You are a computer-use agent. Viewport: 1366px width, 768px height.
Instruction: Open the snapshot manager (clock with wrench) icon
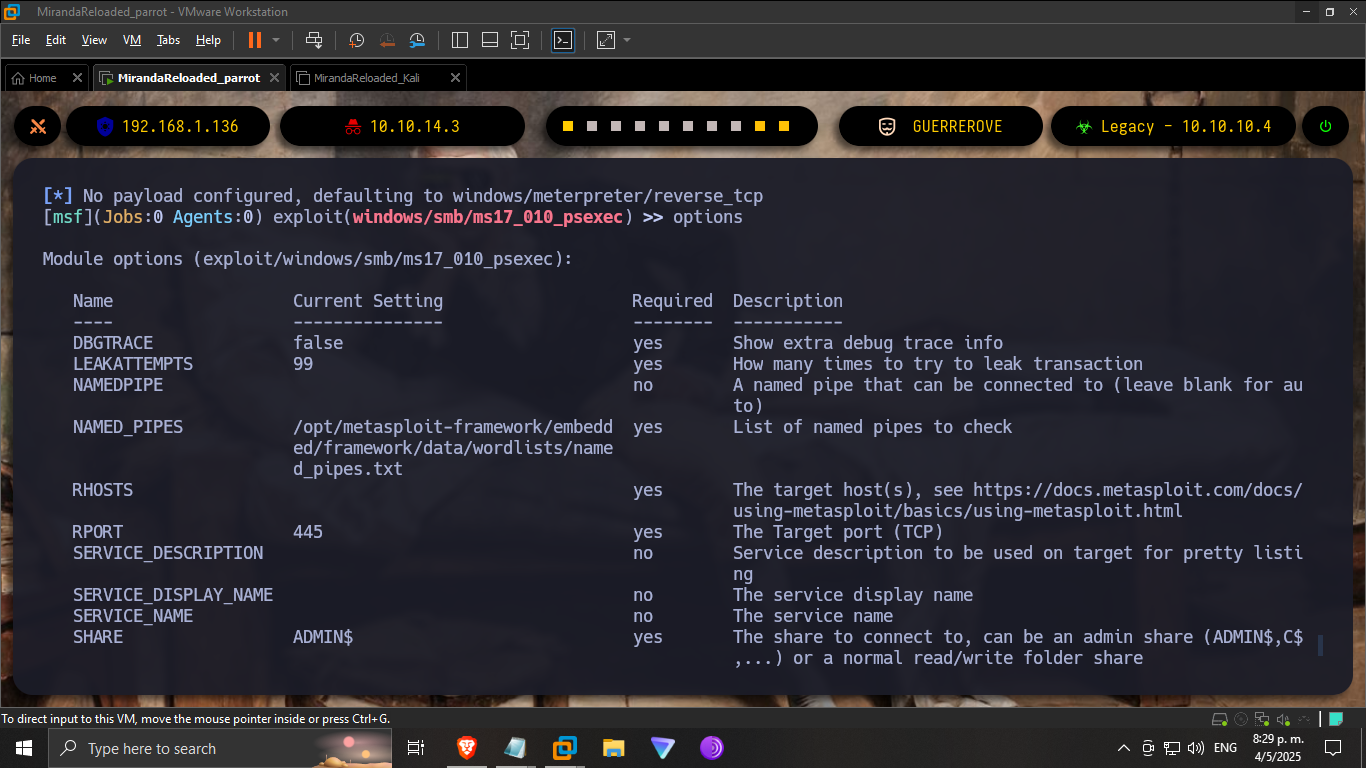point(417,40)
